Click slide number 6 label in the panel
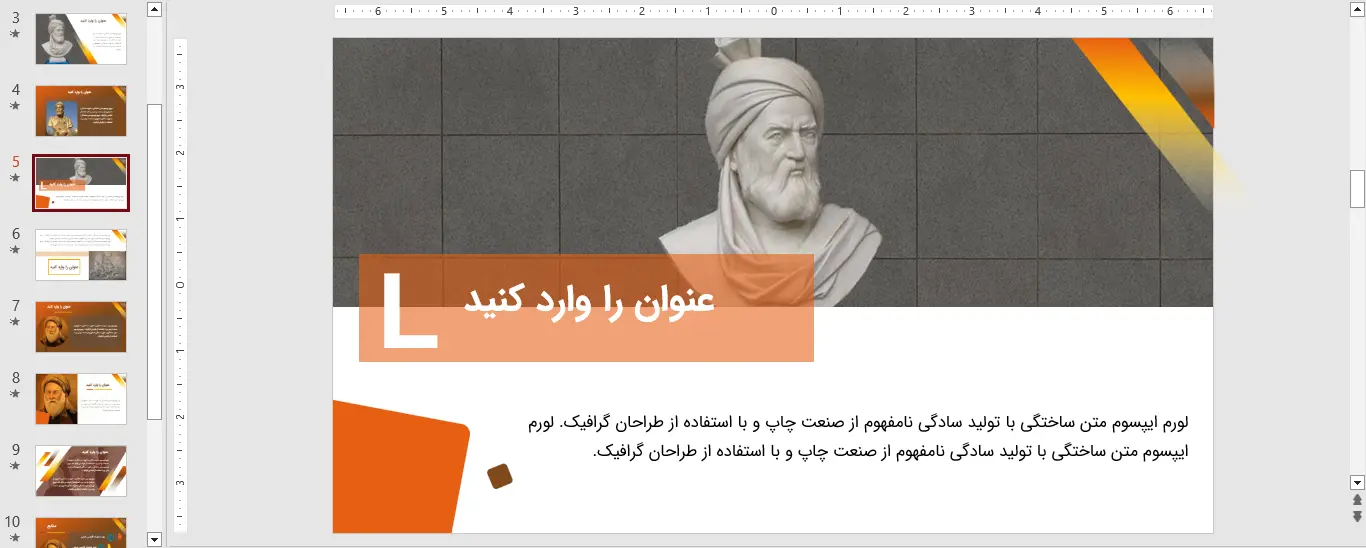The image size is (1366, 548). pyautogui.click(x=15, y=233)
